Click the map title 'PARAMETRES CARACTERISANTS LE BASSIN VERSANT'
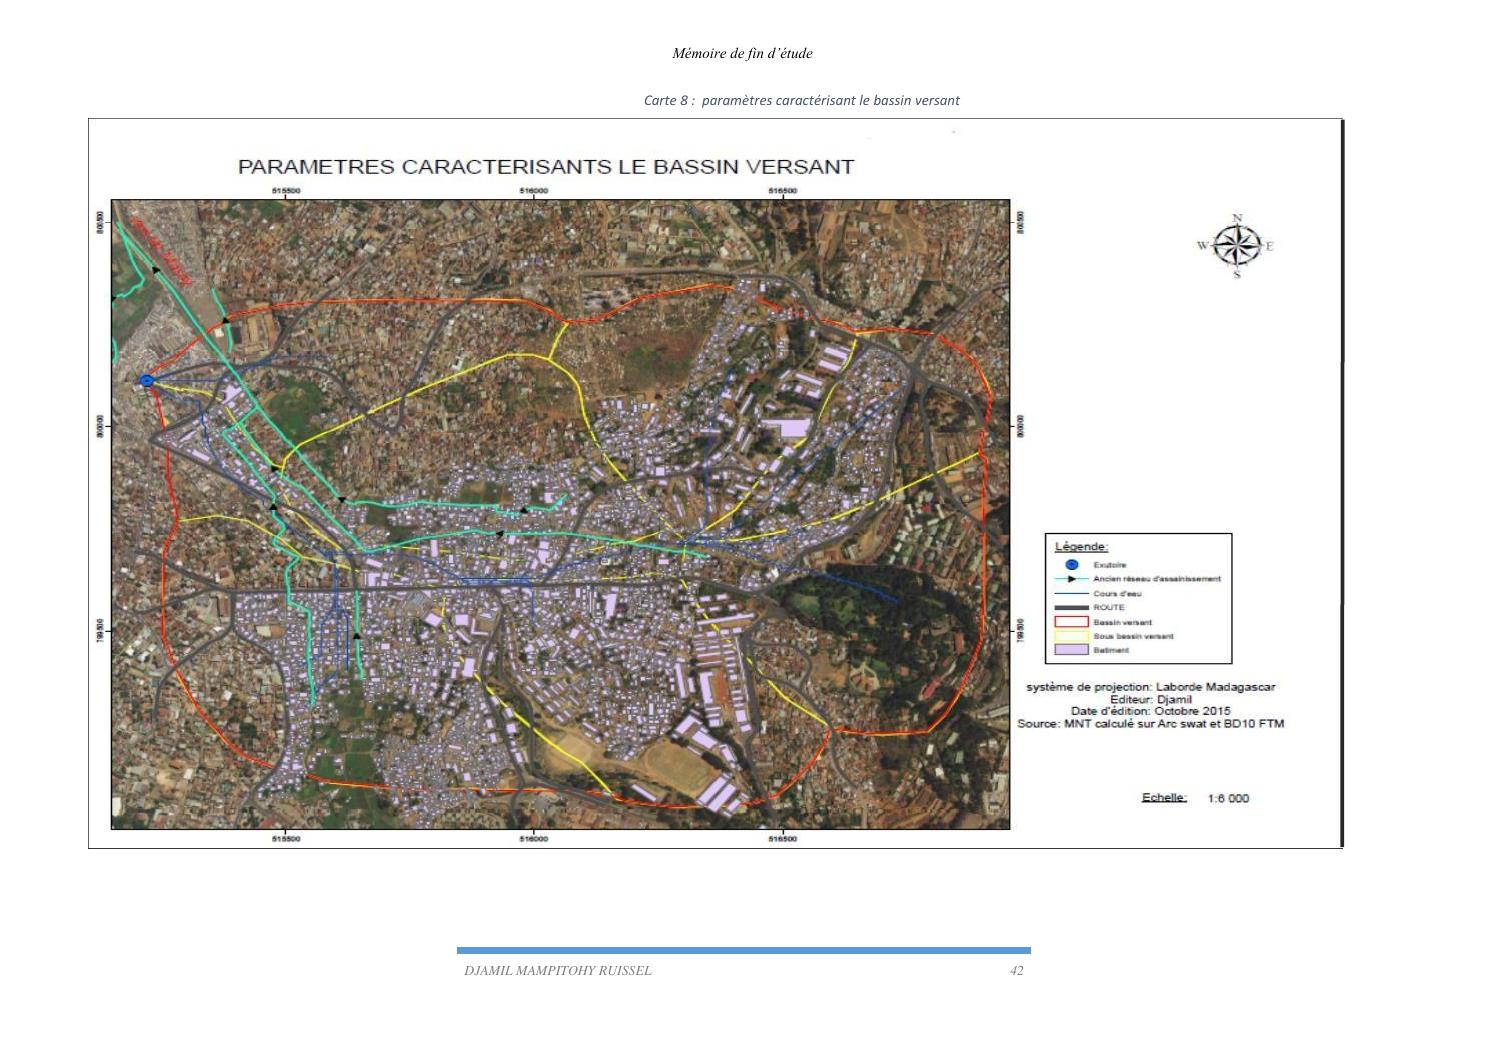The height and width of the screenshot is (1053, 1489). pyautogui.click(x=545, y=167)
